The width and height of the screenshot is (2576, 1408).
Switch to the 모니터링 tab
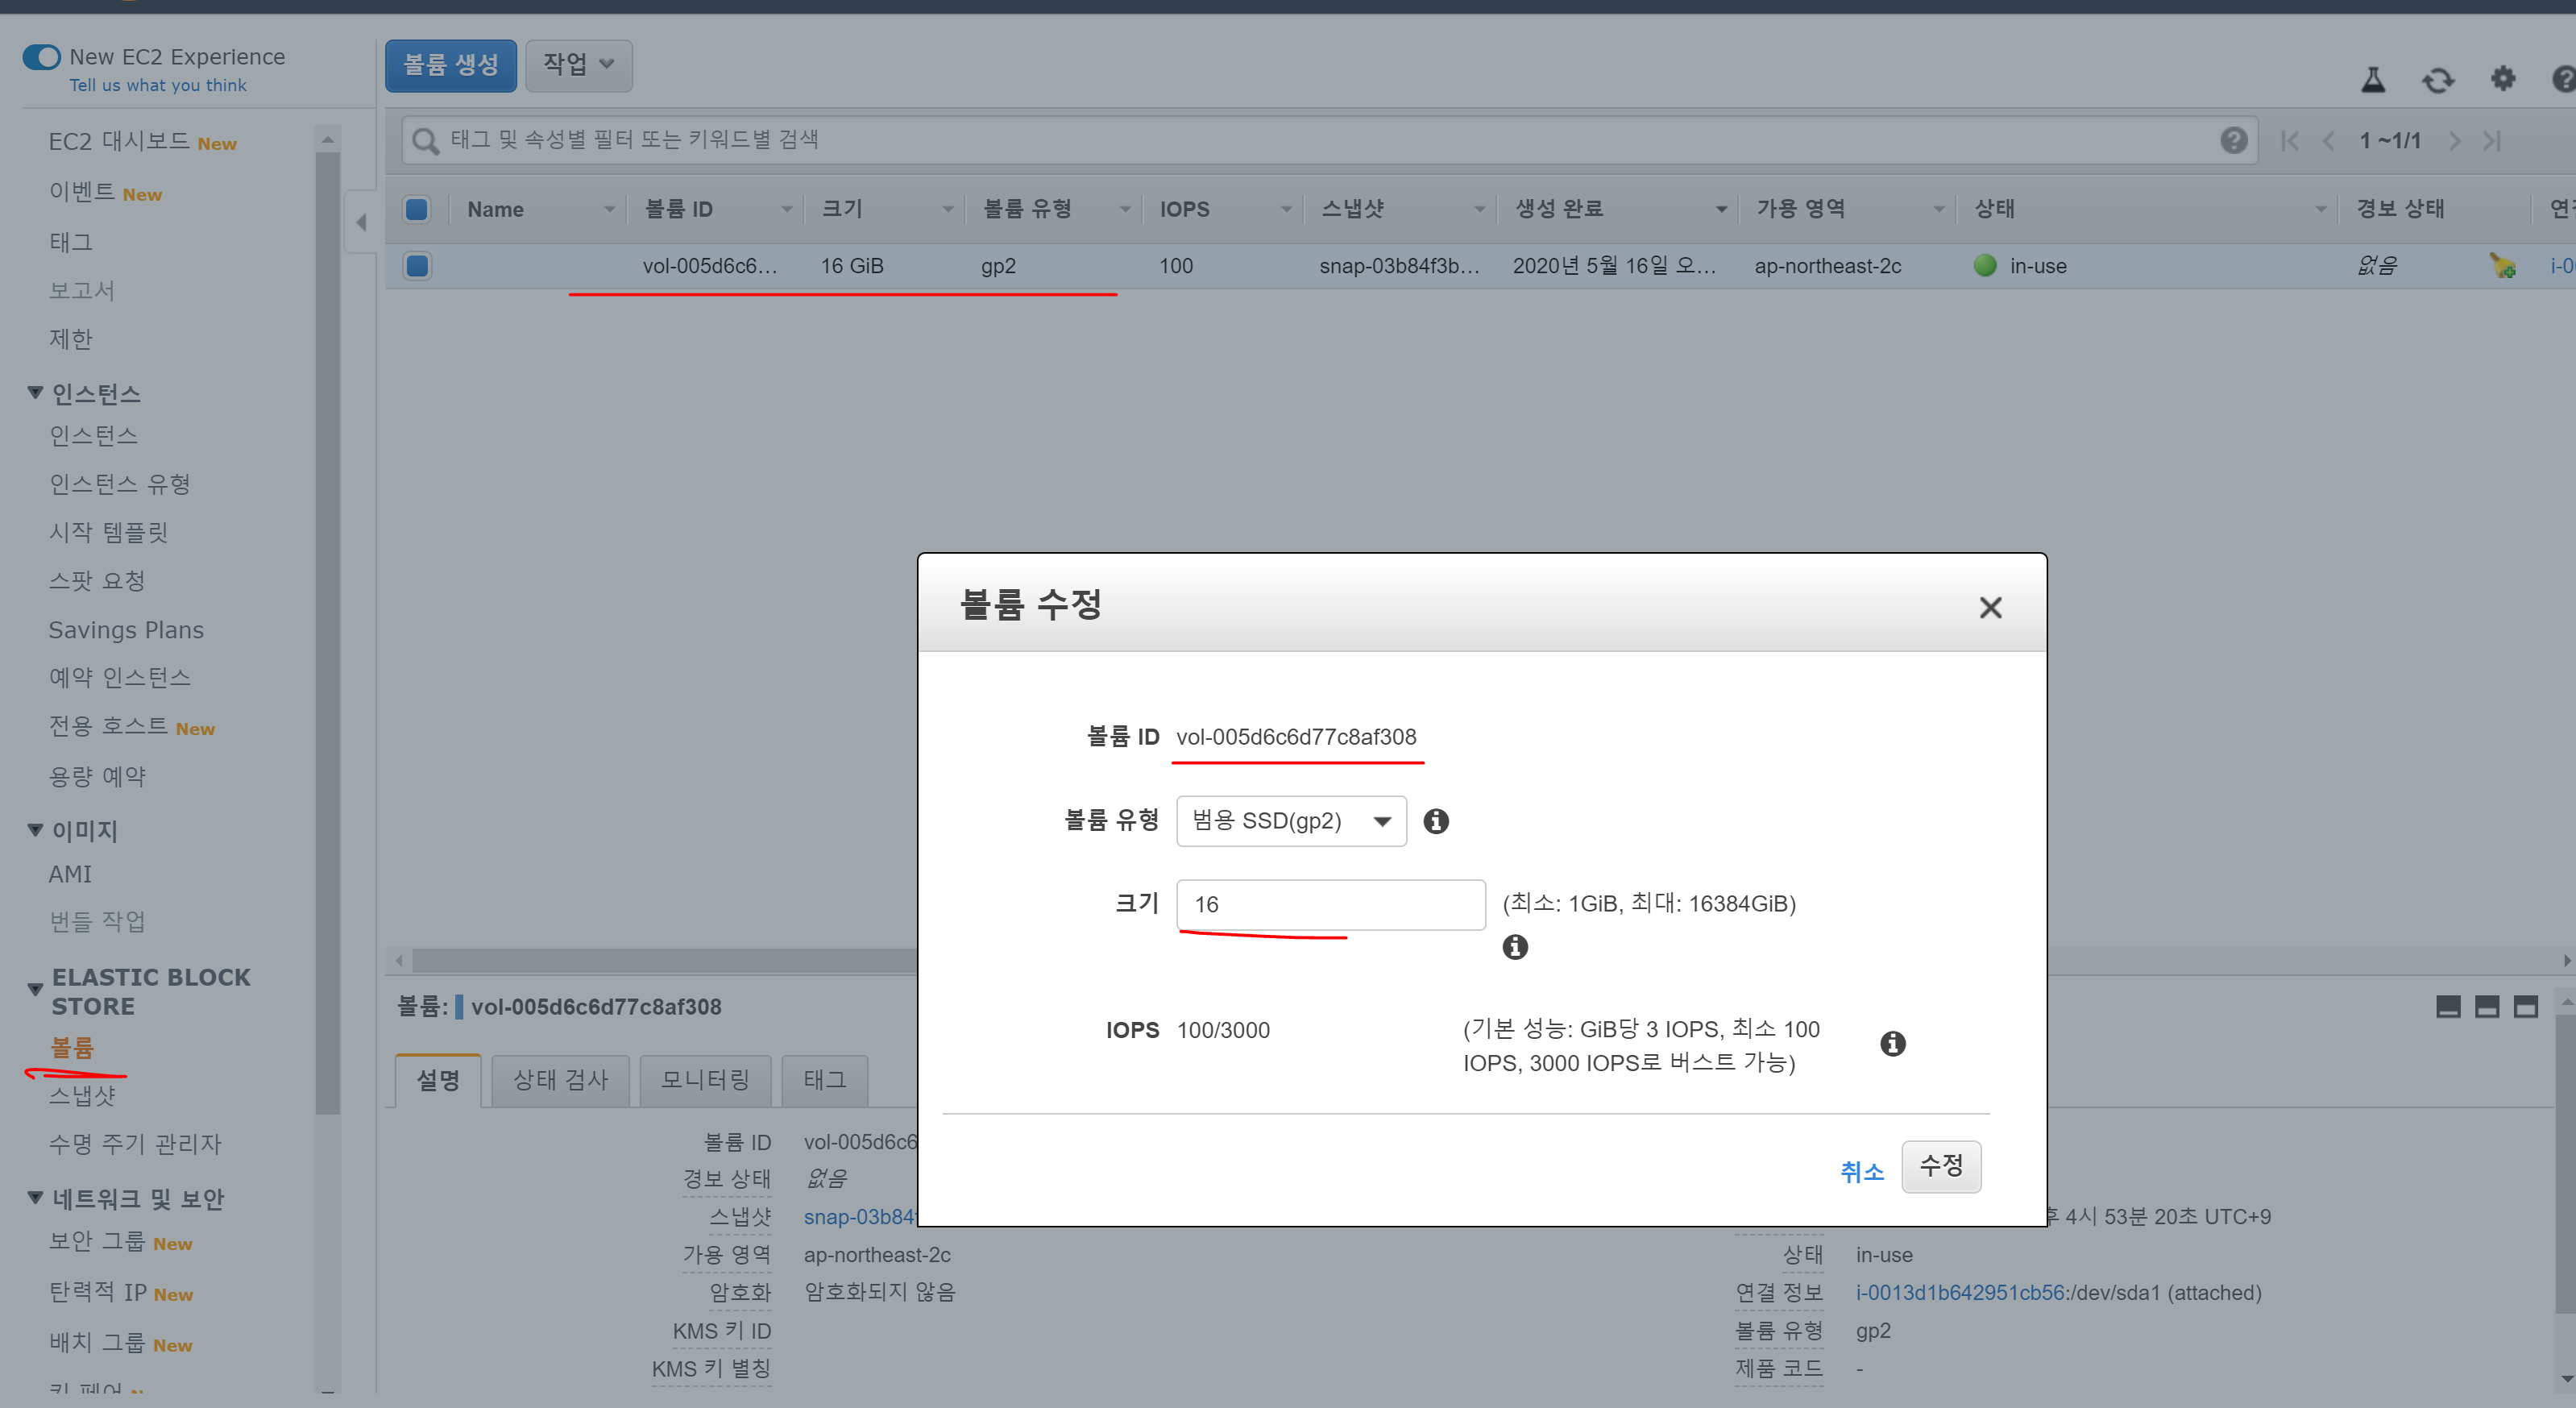click(x=705, y=1080)
